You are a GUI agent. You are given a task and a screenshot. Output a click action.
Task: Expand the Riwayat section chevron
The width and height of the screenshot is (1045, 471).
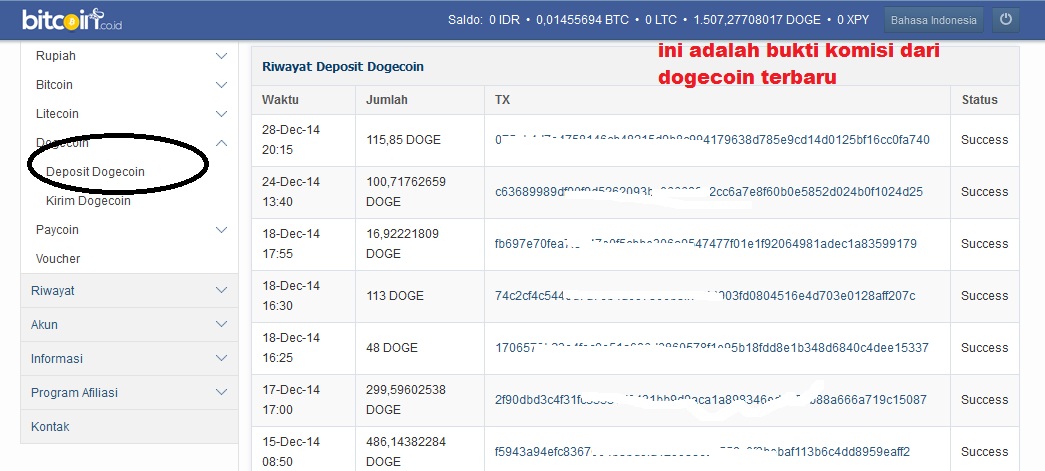pyautogui.click(x=222, y=290)
